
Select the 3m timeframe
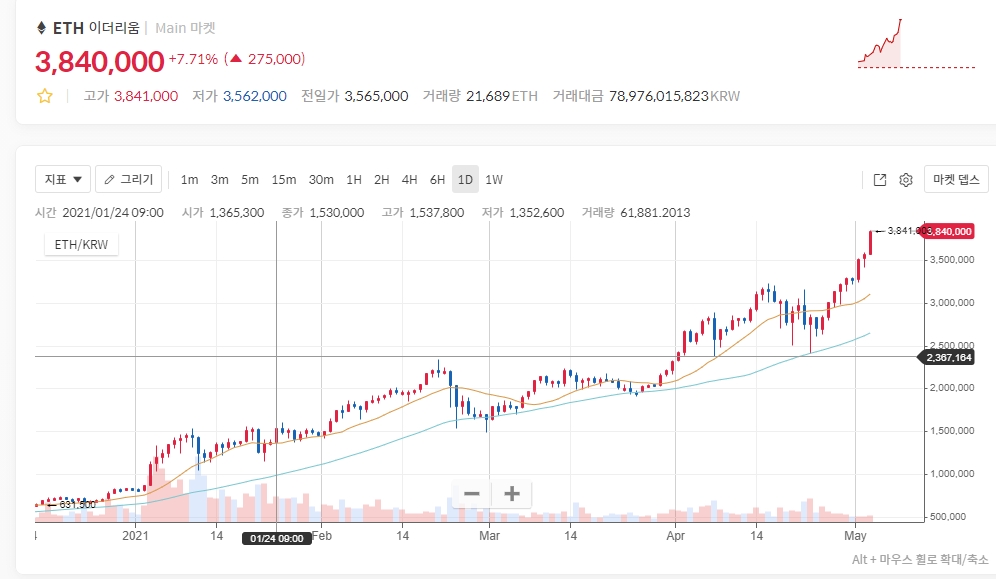click(220, 180)
